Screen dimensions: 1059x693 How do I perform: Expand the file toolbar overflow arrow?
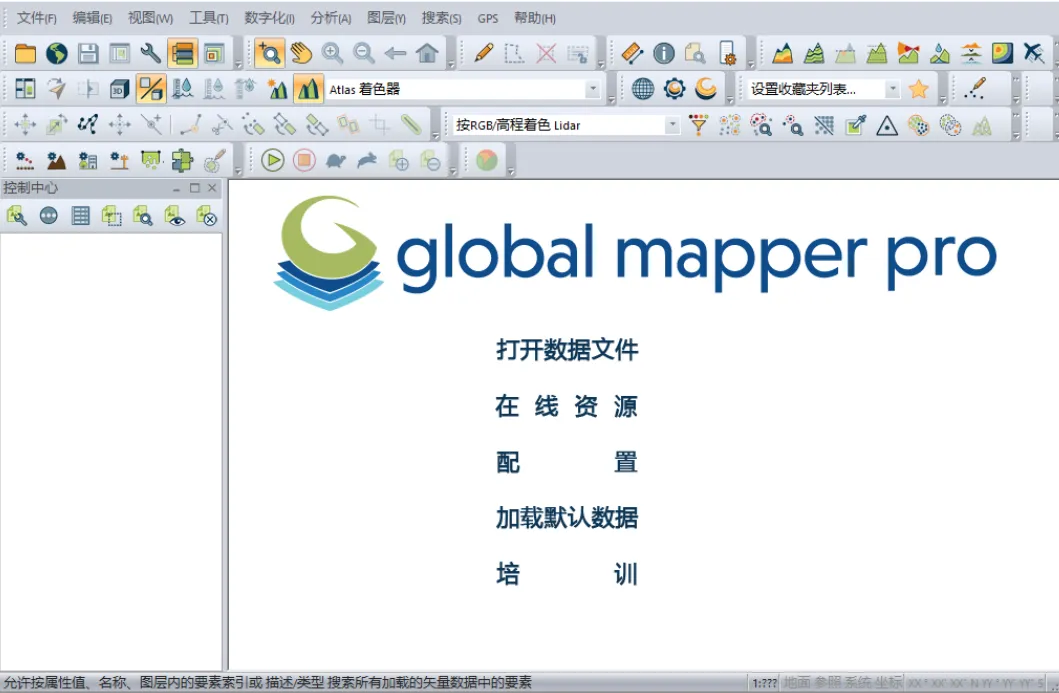(x=238, y=65)
